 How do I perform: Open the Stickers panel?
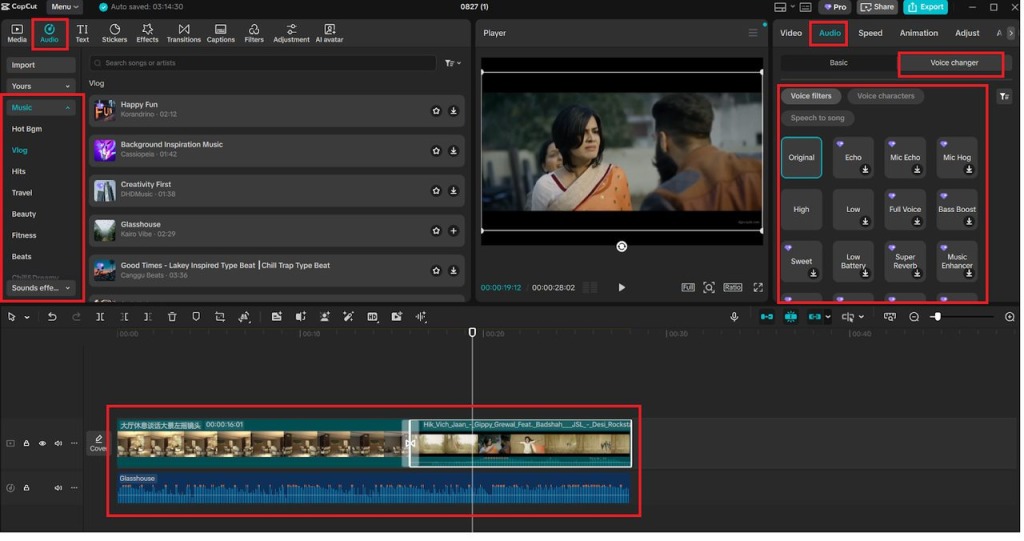114,33
